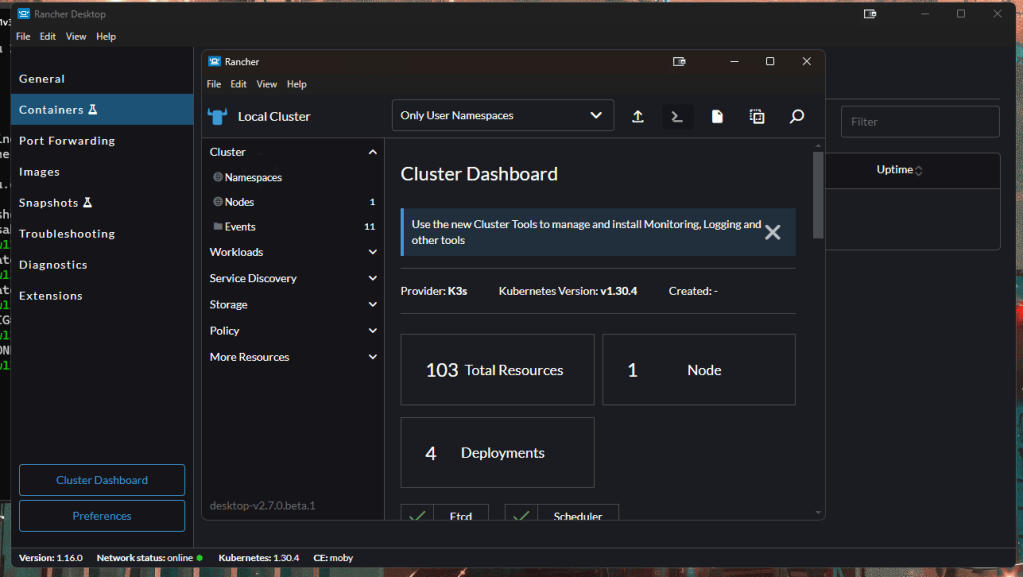Click the Nodes globe icon
This screenshot has width=1023, height=577.
pyautogui.click(x=218, y=202)
